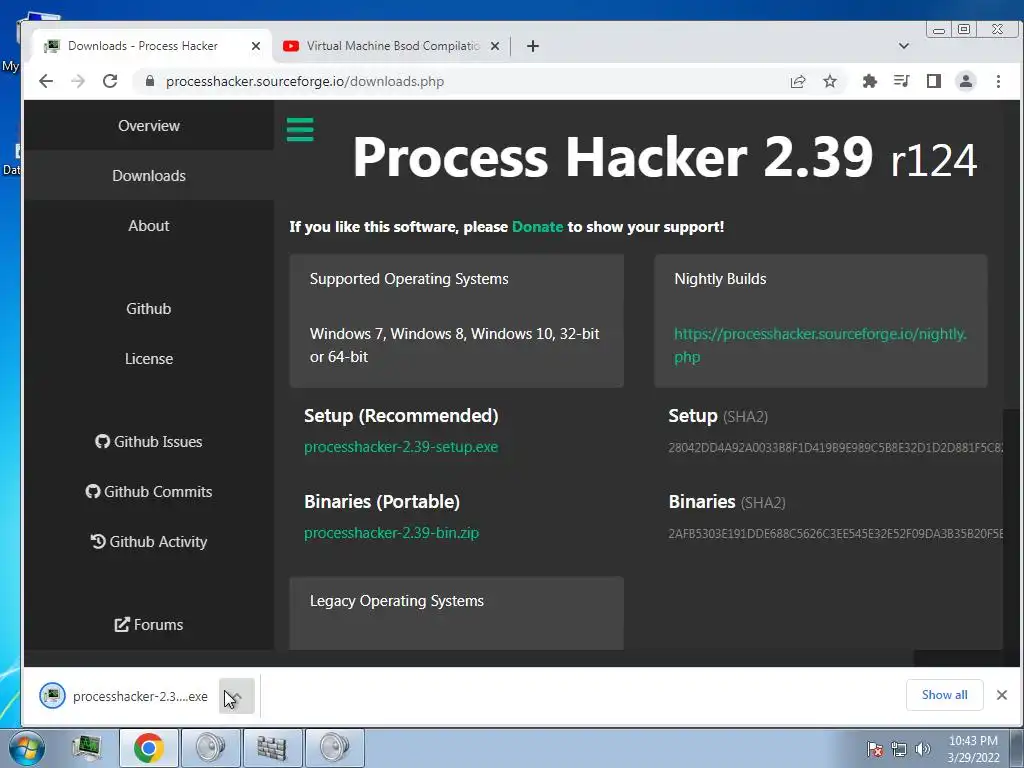1024x768 pixels.
Task: Open About in the sidebar
Action: 149,226
